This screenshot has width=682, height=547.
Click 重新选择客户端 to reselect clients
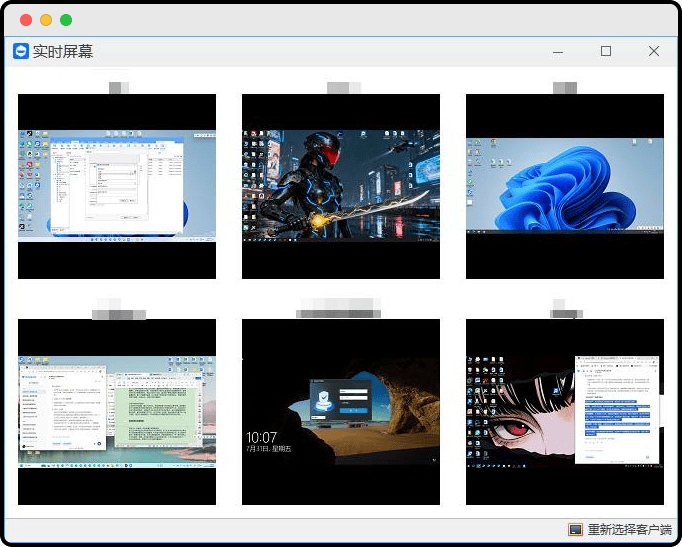pyautogui.click(x=629, y=529)
